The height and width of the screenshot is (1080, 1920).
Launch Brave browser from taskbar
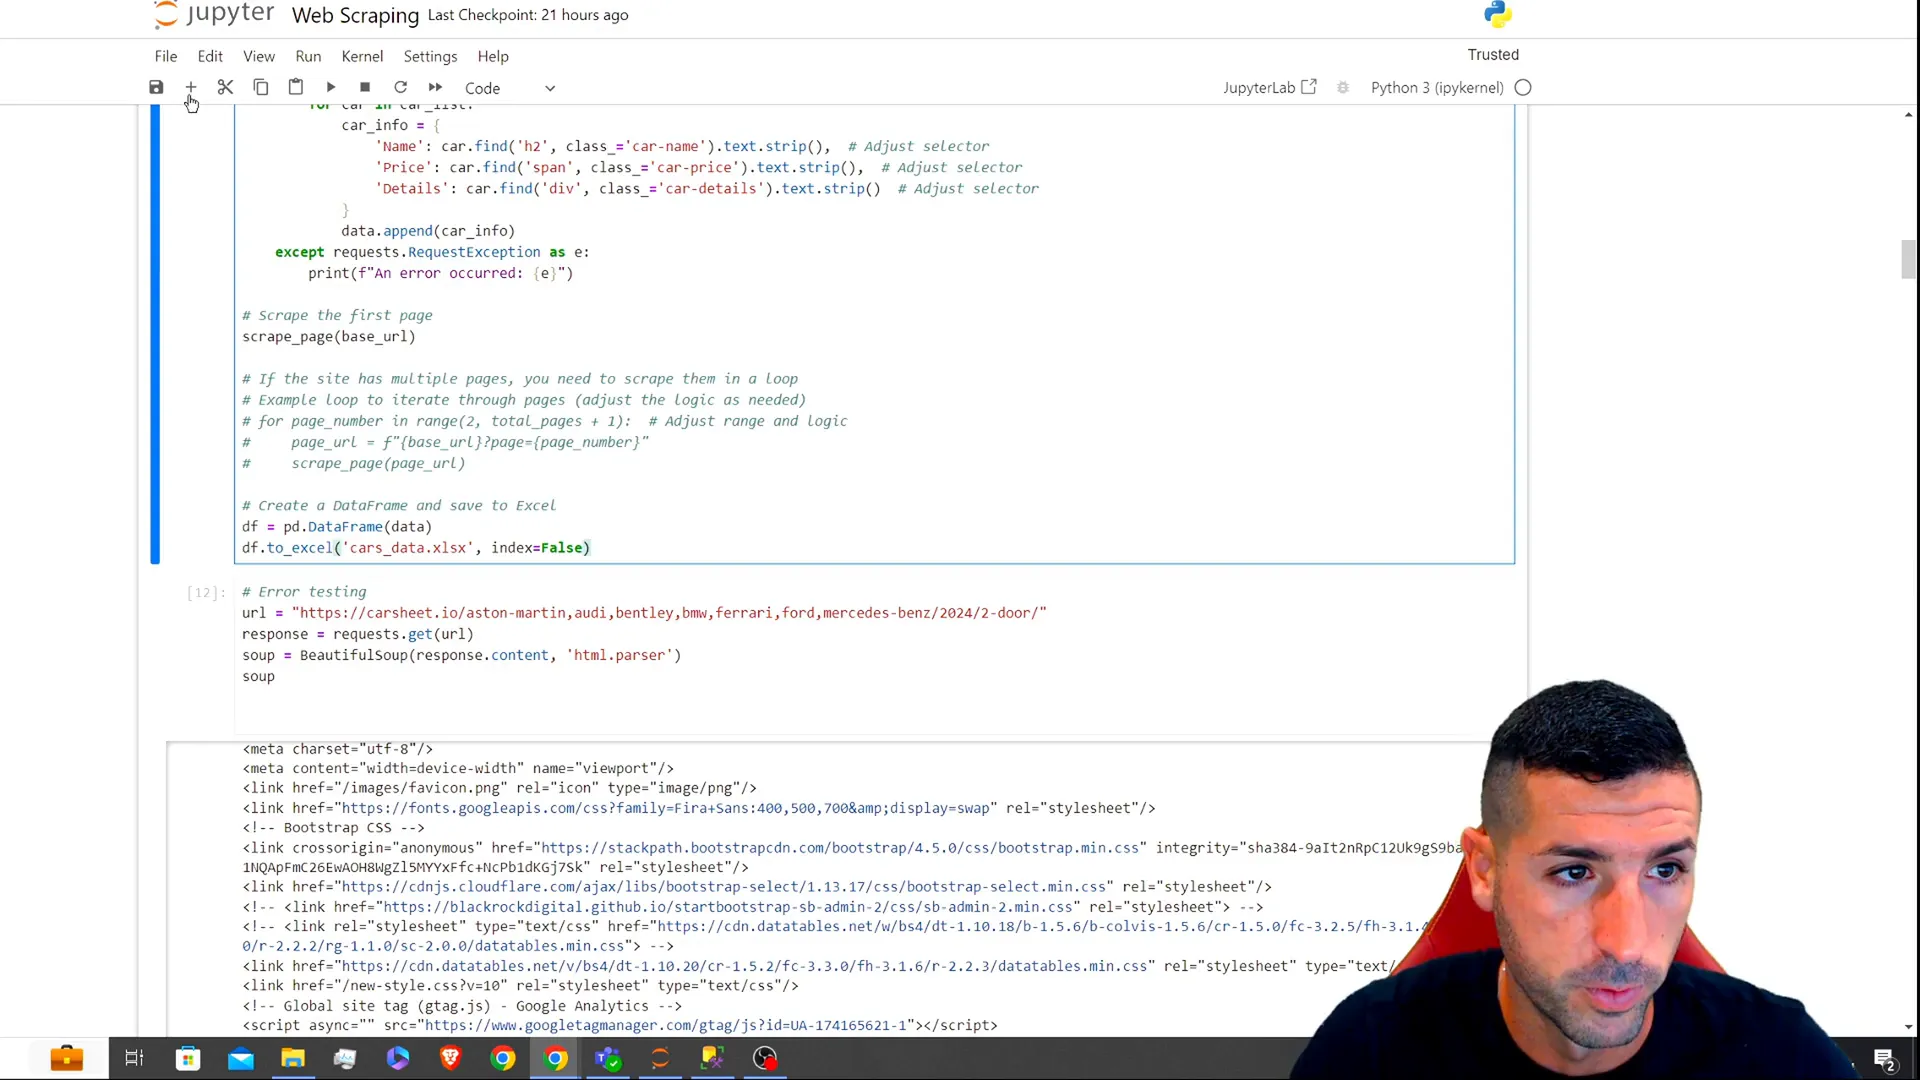coord(451,1058)
